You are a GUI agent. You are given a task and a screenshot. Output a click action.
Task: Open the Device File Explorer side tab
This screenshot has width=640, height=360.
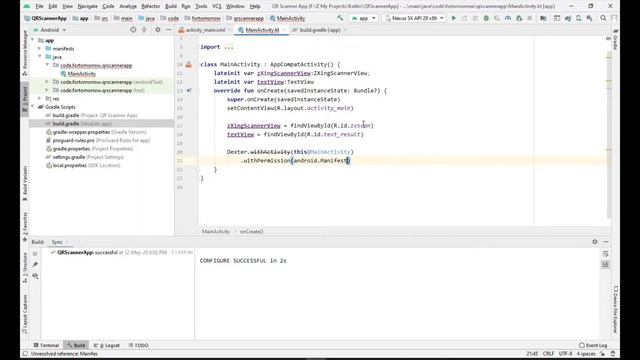tap(615, 310)
